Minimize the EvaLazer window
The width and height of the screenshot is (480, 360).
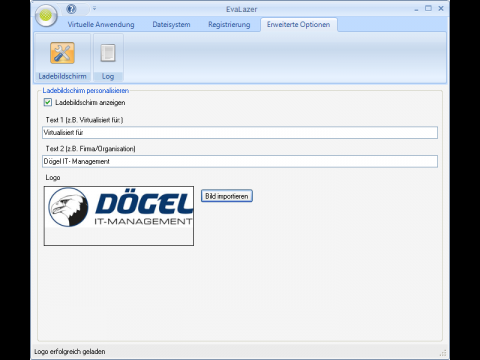click(416, 9)
